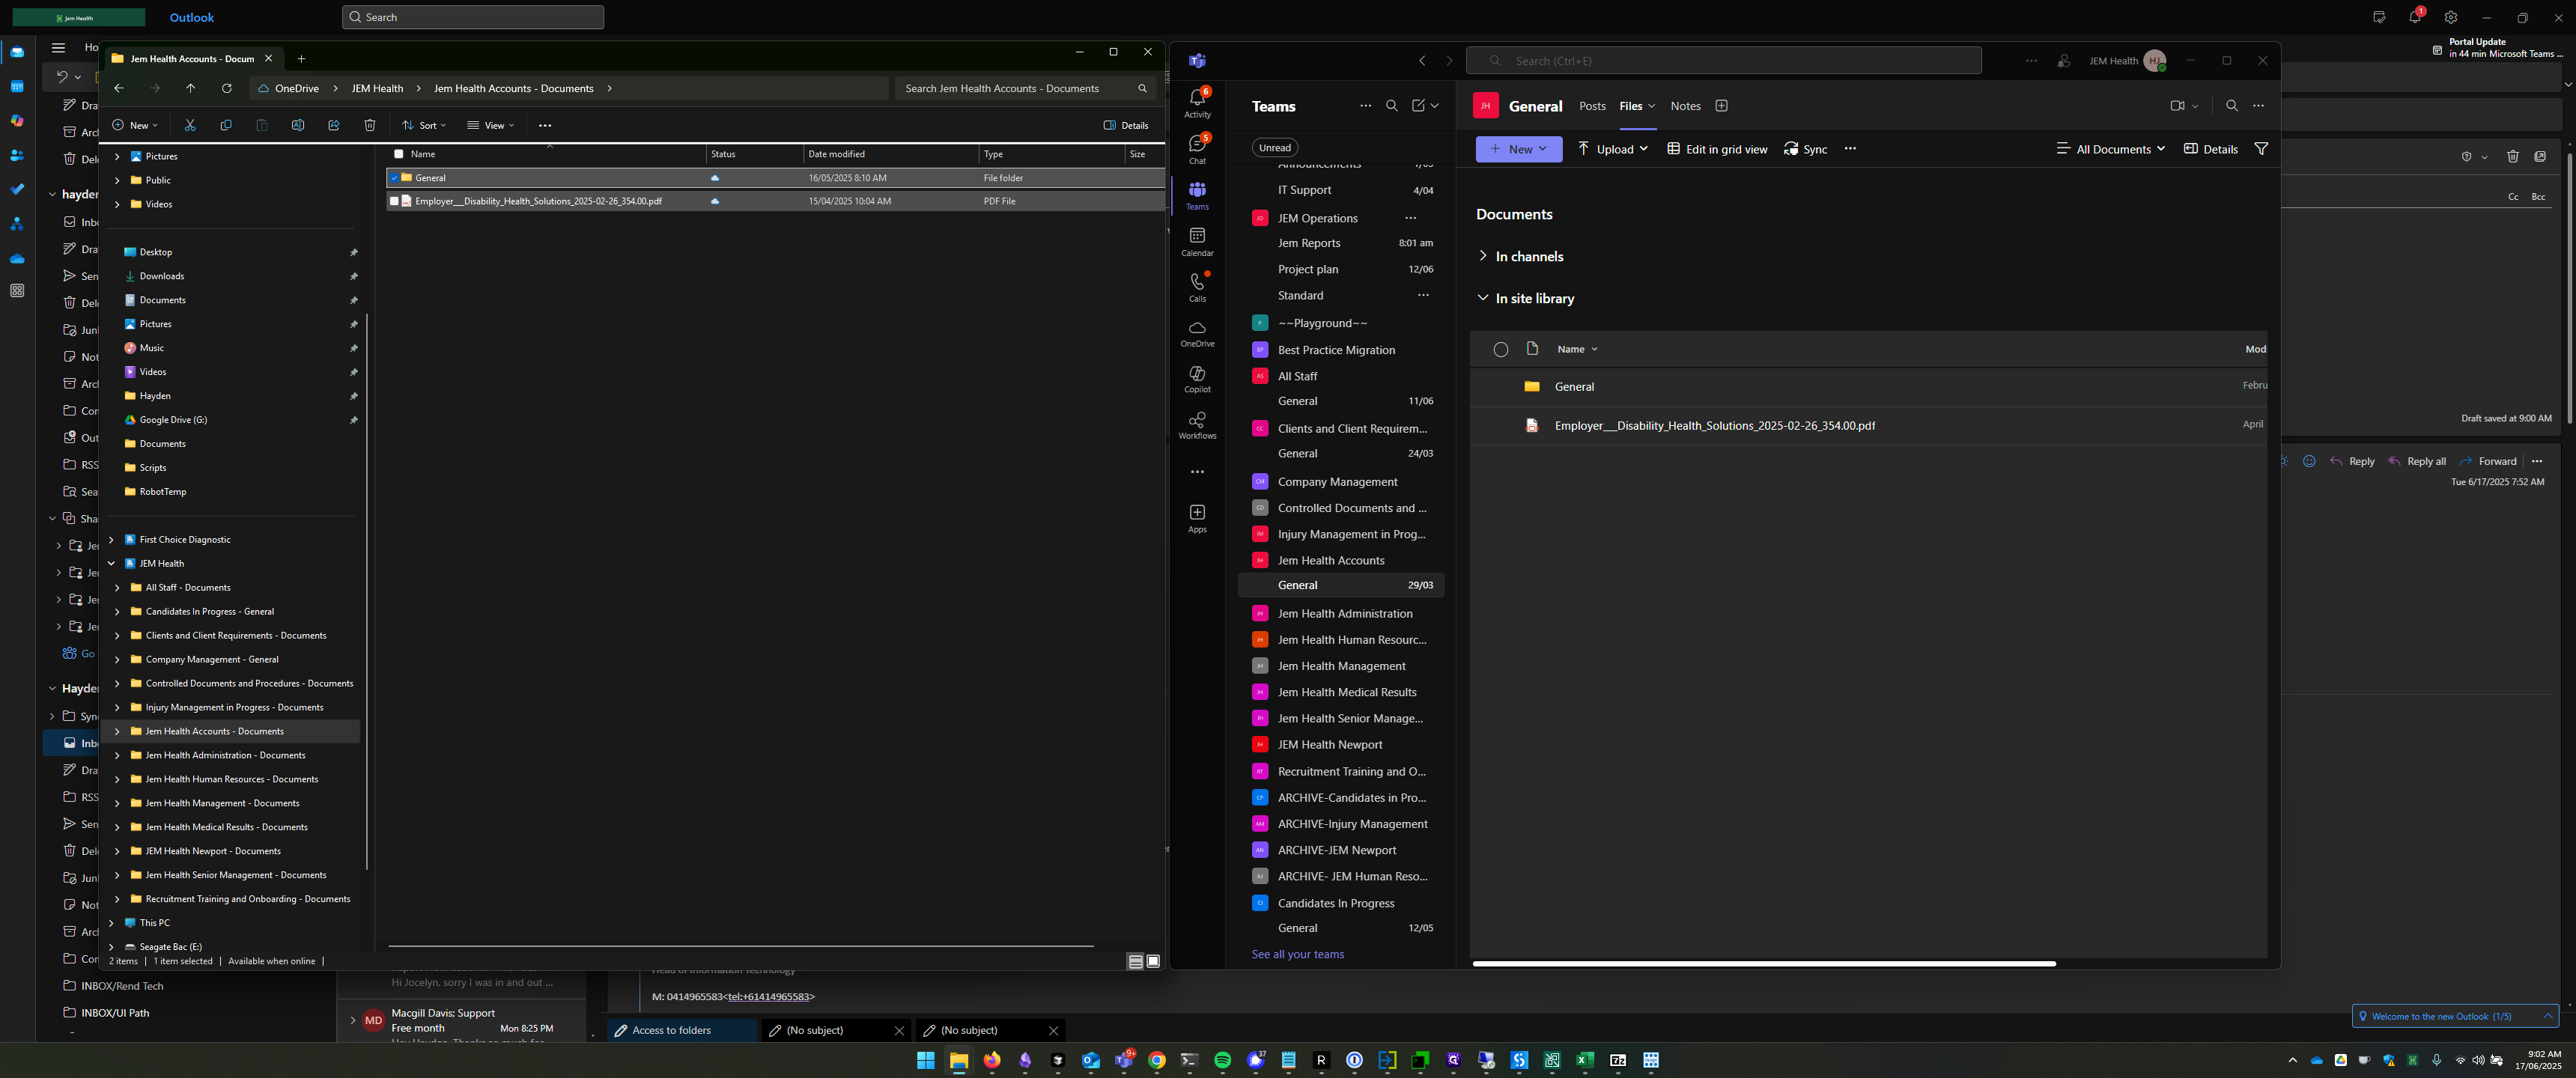
Task: Click the horizontal scrollbar under Teams file list
Action: (1764, 964)
